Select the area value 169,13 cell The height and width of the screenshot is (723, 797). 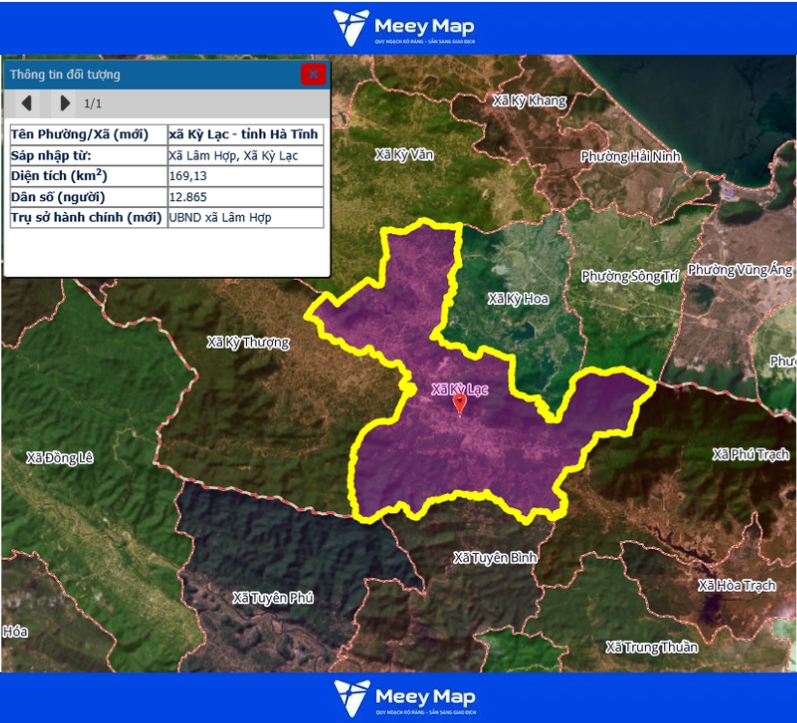tap(244, 175)
